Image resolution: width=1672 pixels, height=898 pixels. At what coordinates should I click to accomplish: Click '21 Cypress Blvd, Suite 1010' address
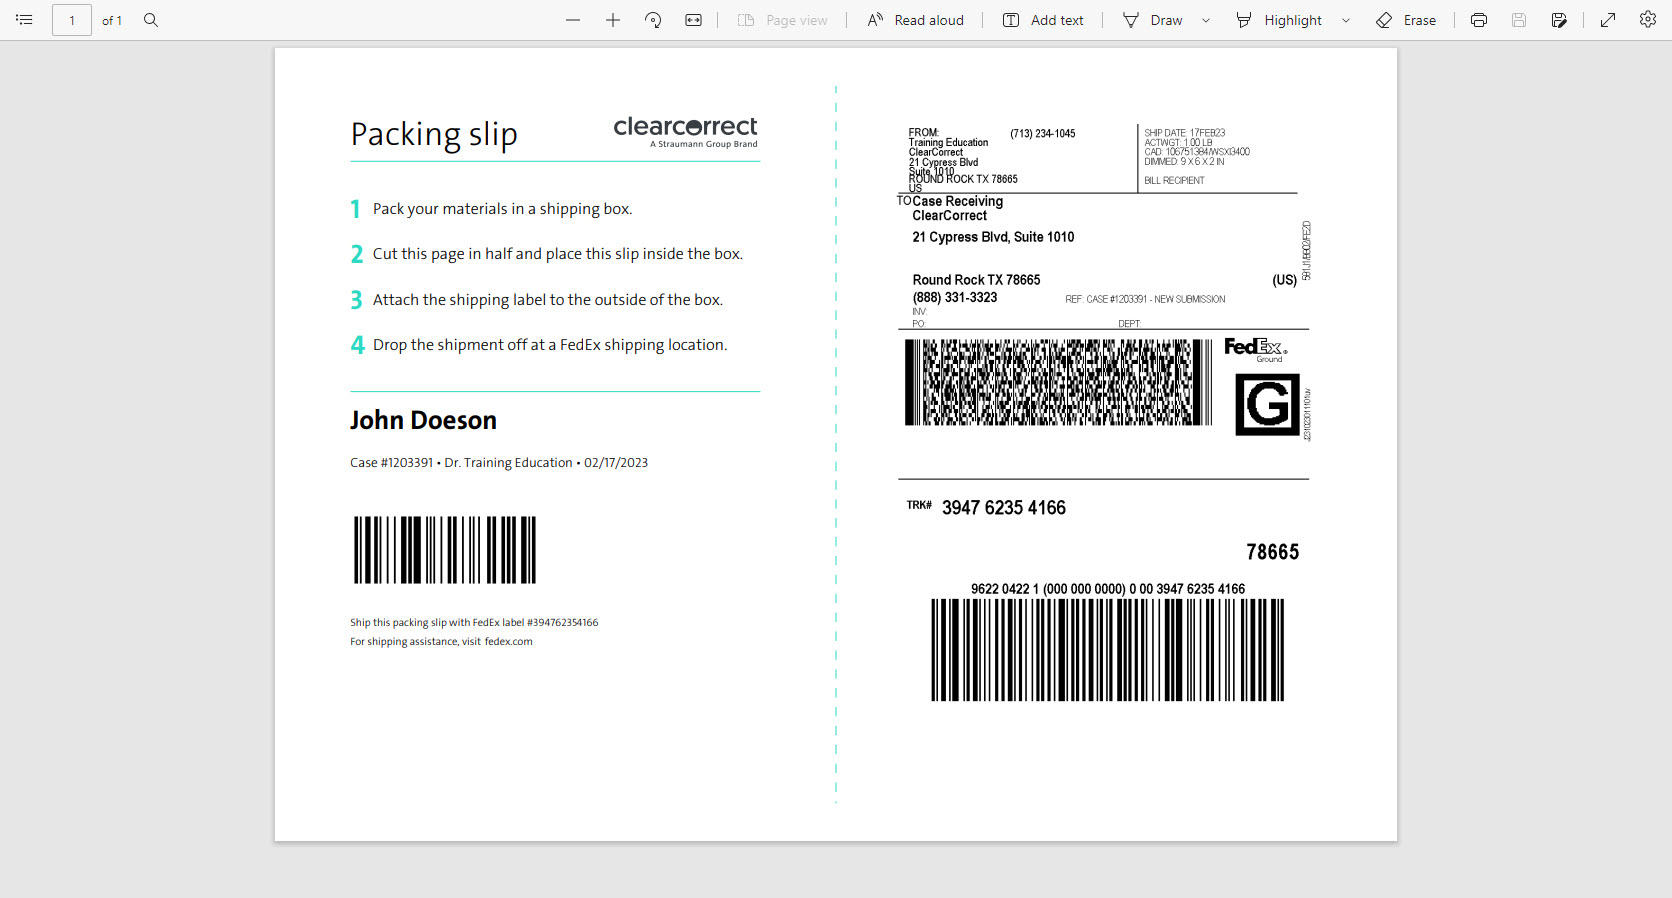click(x=993, y=237)
